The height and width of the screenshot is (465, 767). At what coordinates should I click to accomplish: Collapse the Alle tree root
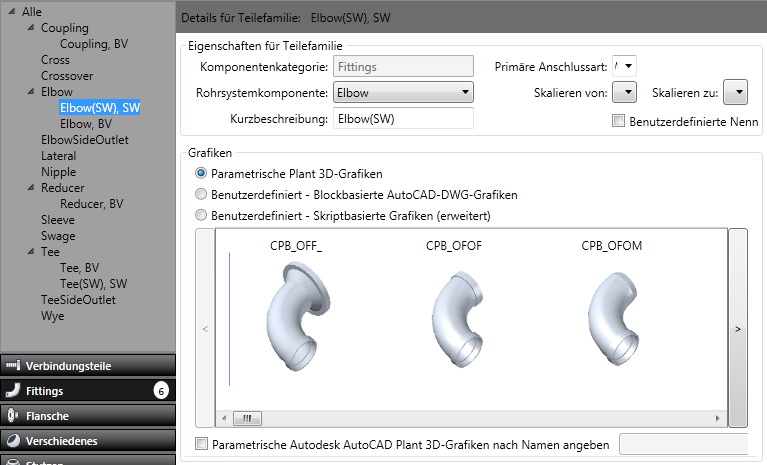[12, 11]
